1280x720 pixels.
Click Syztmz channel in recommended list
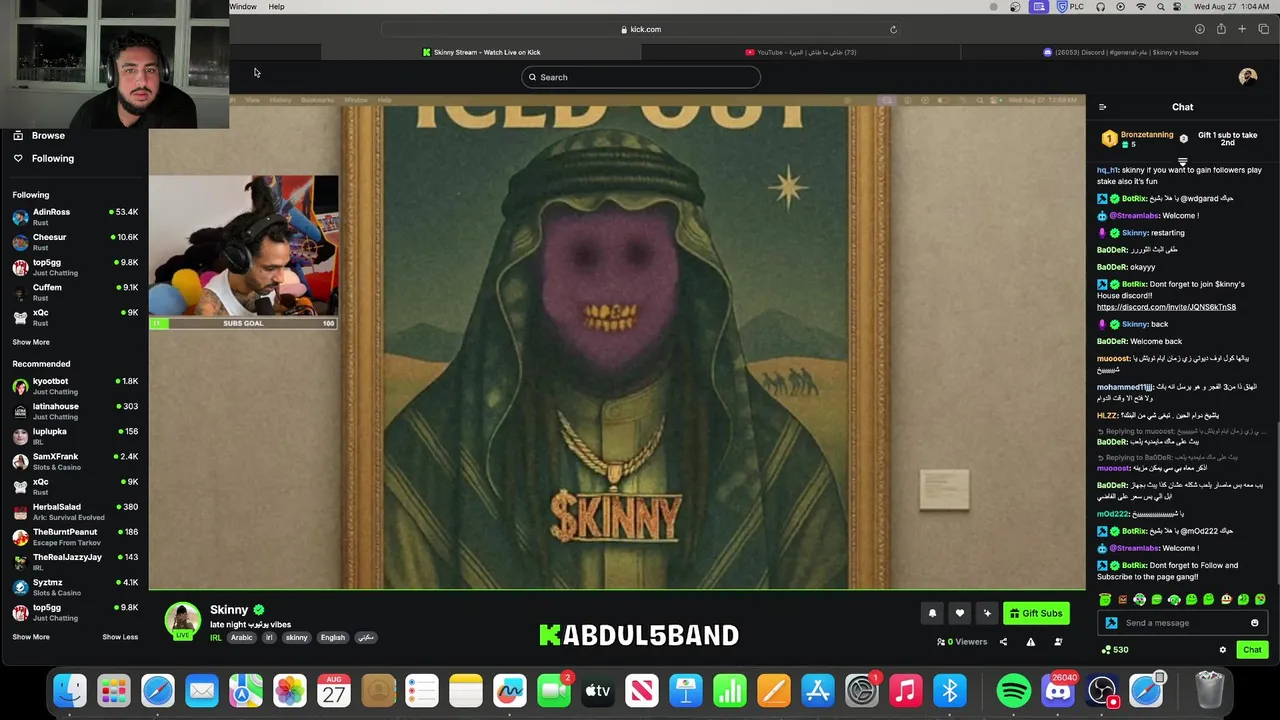point(75,587)
